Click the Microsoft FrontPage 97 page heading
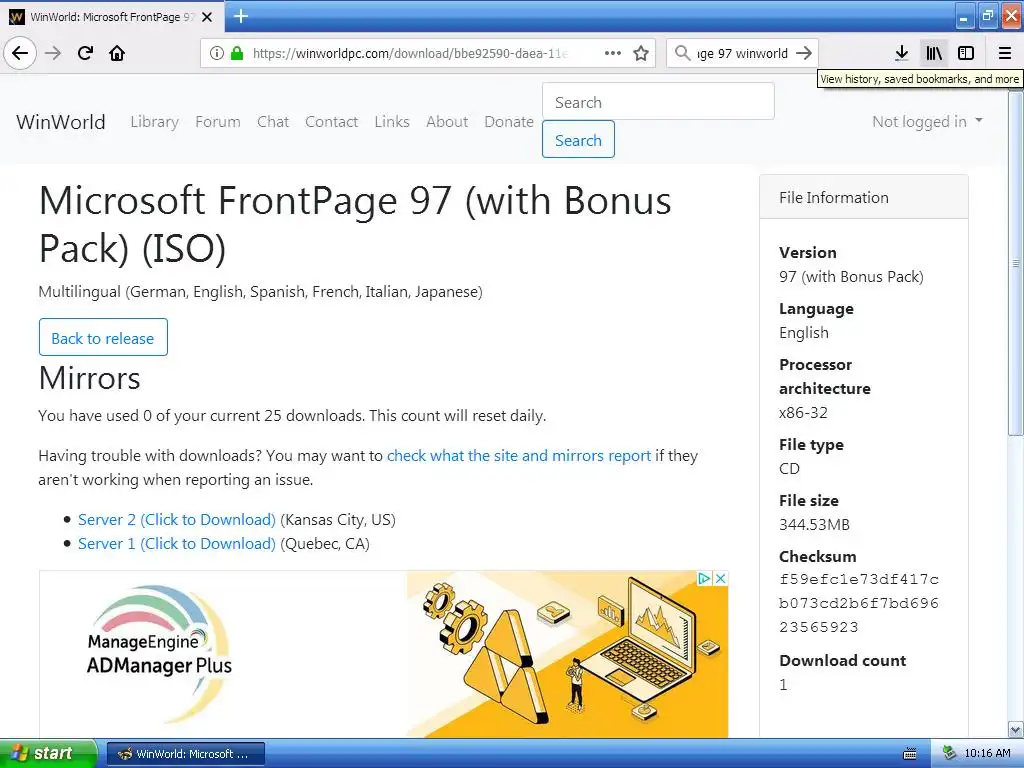 pos(355,224)
